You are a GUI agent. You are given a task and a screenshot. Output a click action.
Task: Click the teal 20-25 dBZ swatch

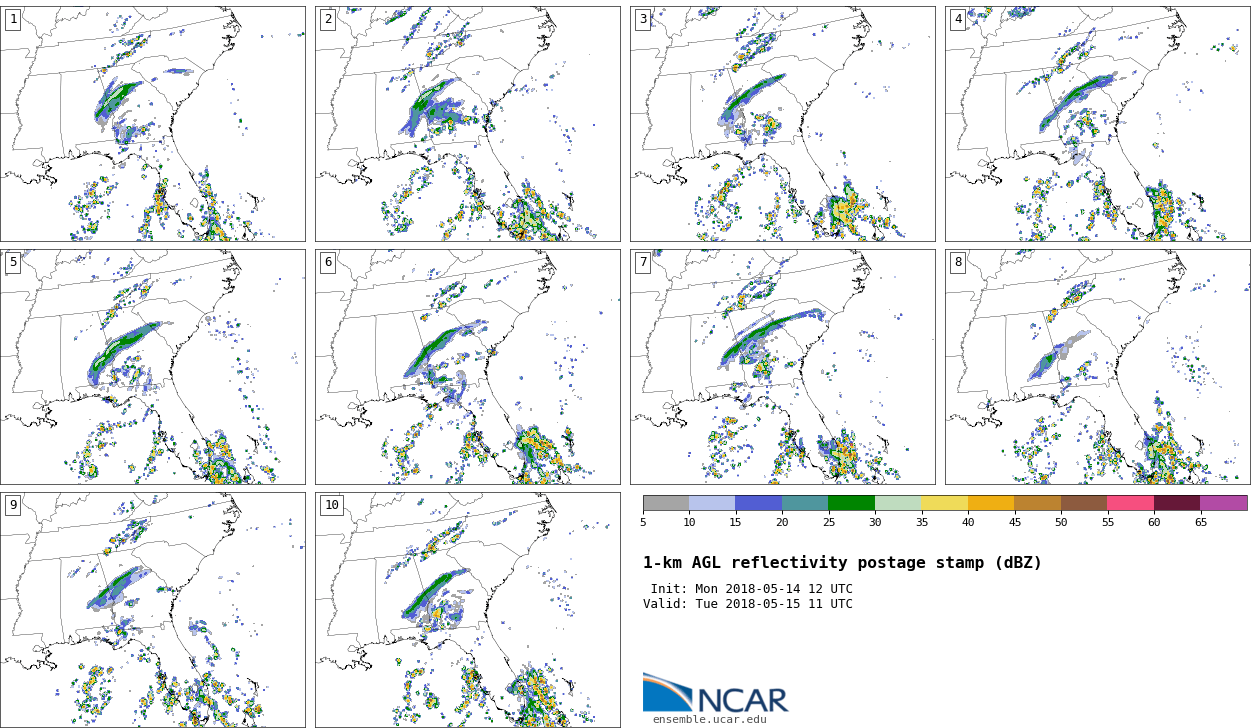pos(805,503)
